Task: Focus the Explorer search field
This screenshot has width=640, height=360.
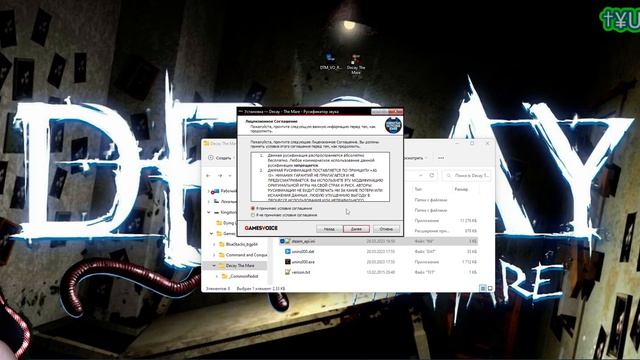Action: (x=467, y=175)
